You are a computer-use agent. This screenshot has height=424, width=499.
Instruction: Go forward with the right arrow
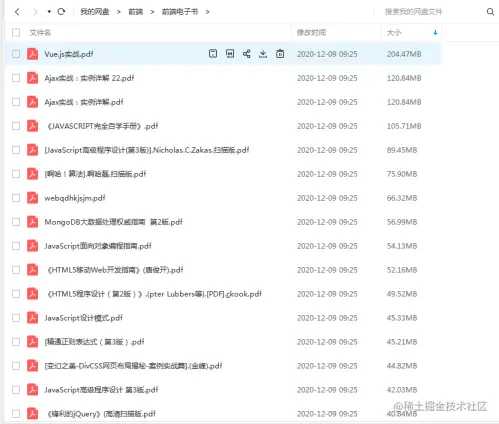click(35, 12)
